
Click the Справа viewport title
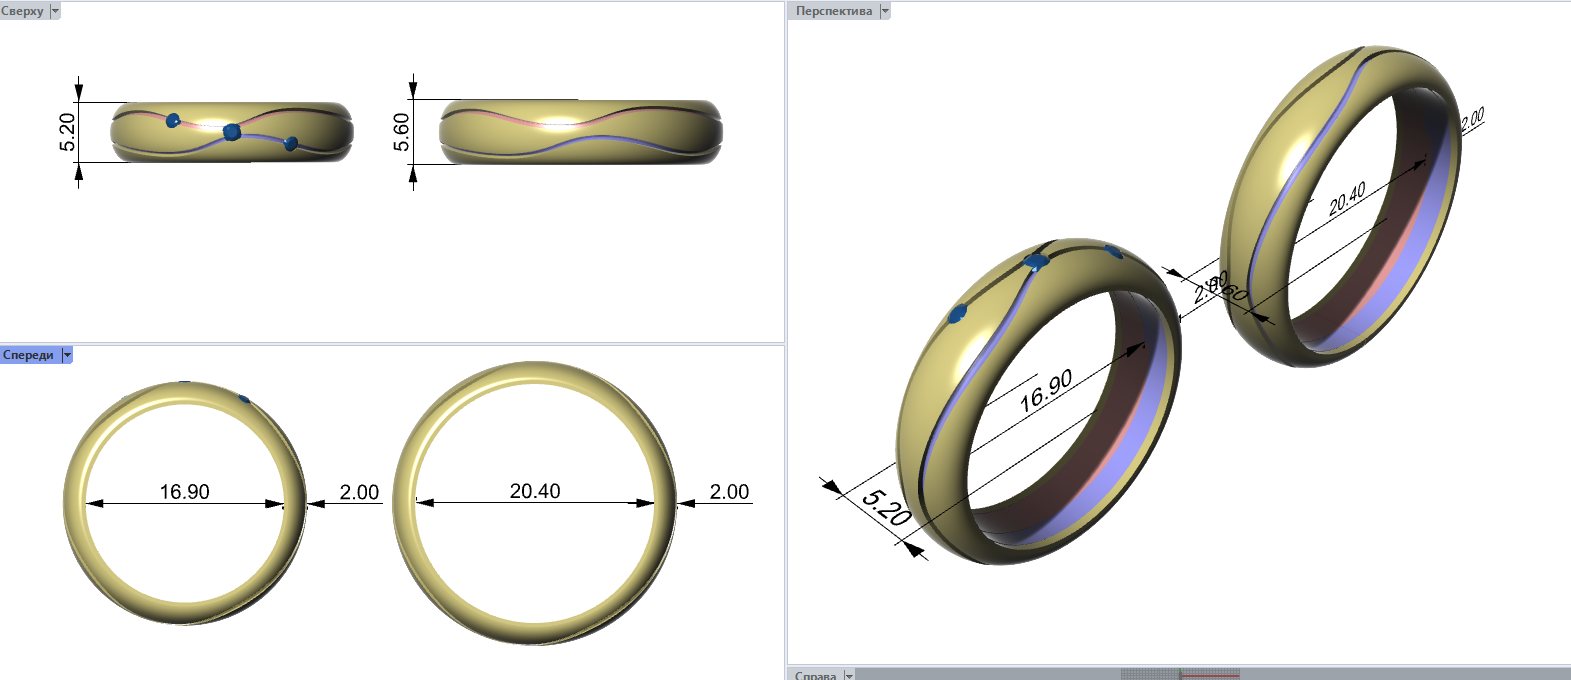(x=815, y=675)
